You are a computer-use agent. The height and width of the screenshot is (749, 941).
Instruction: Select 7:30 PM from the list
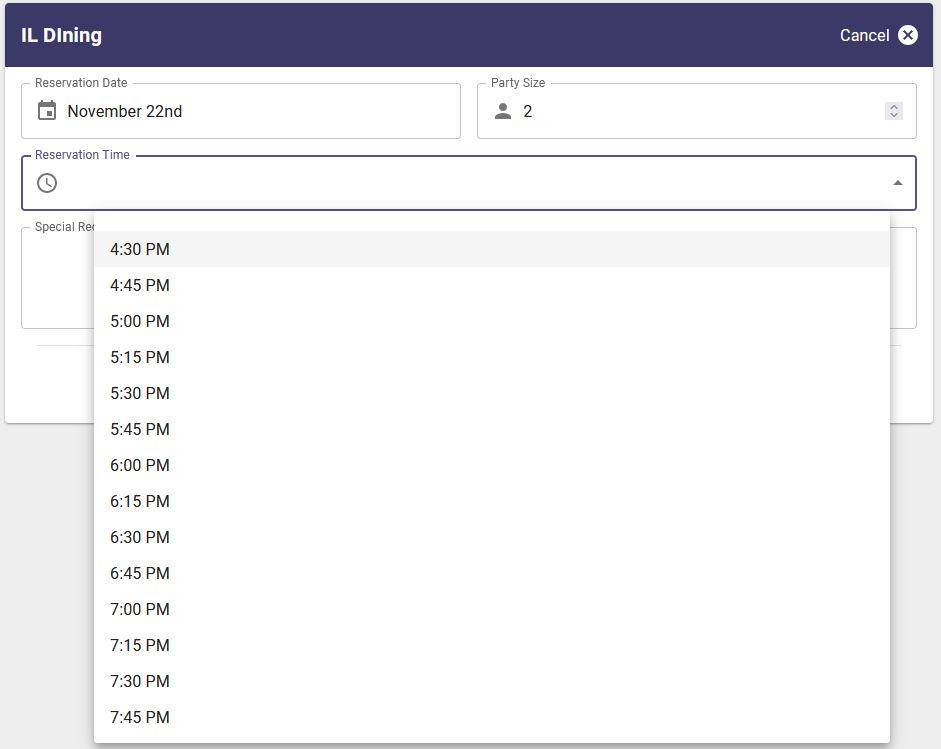(x=140, y=681)
